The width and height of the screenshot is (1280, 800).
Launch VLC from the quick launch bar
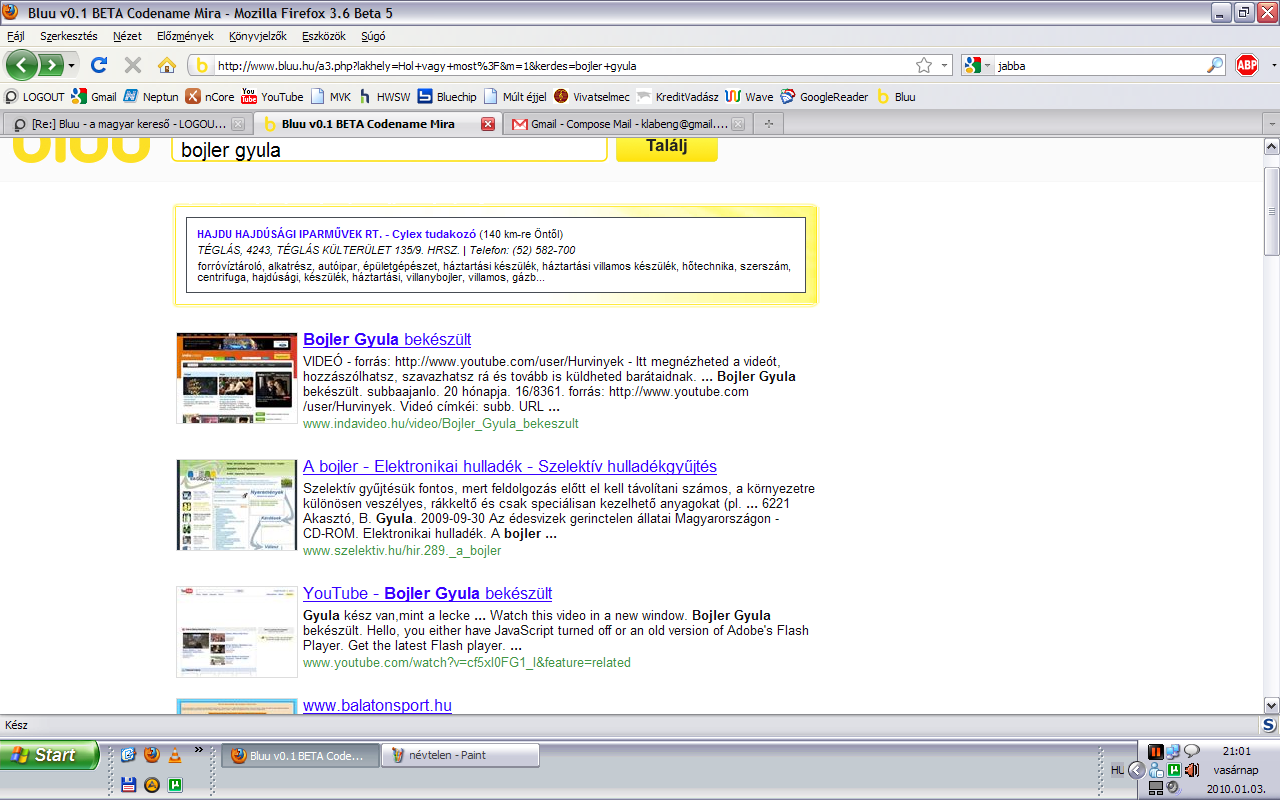(x=174, y=755)
